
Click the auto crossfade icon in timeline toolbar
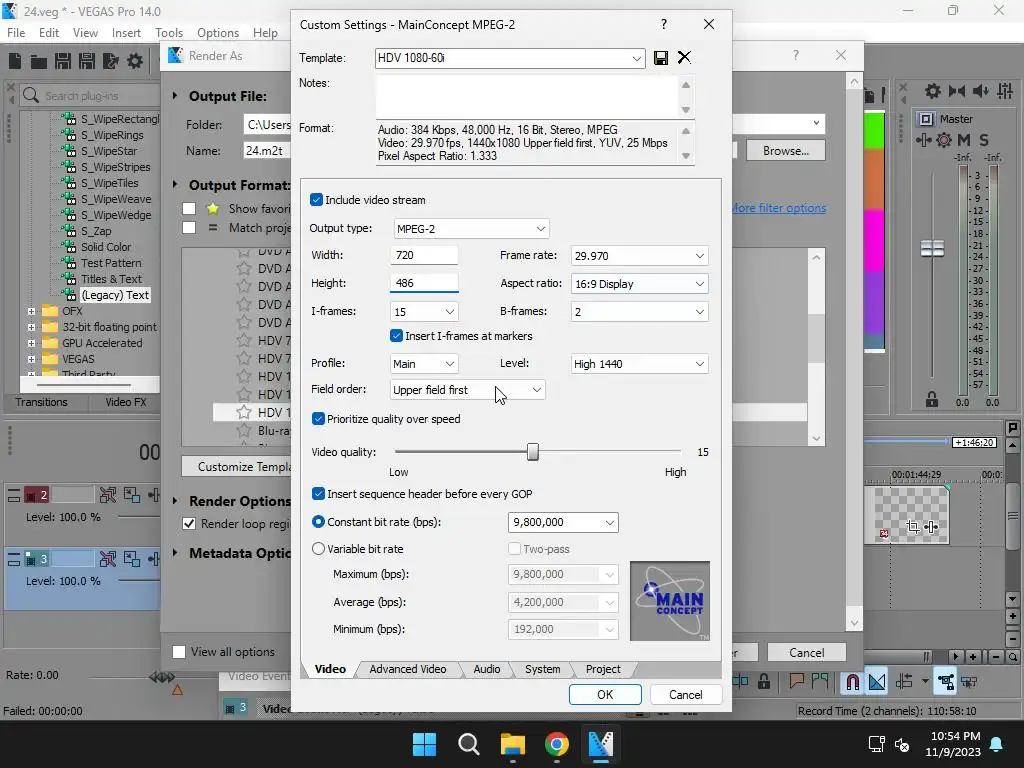876,682
